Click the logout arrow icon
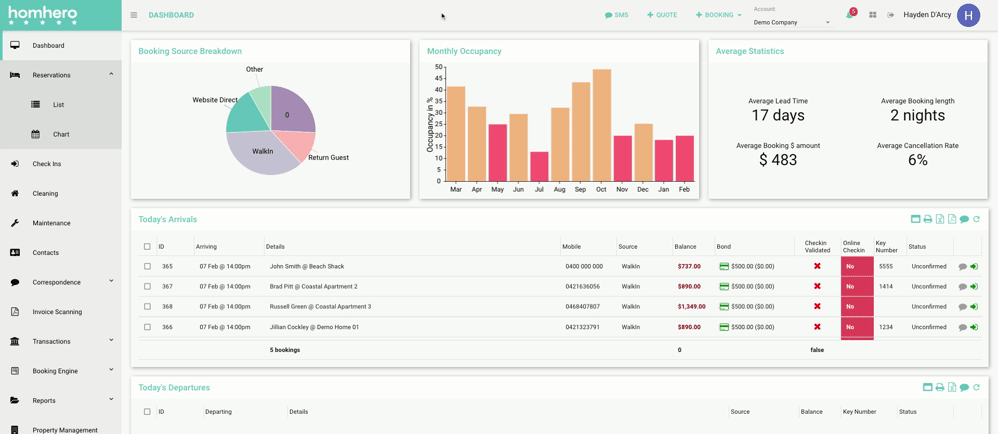Screen dimensions: 998x434 click(891, 15)
